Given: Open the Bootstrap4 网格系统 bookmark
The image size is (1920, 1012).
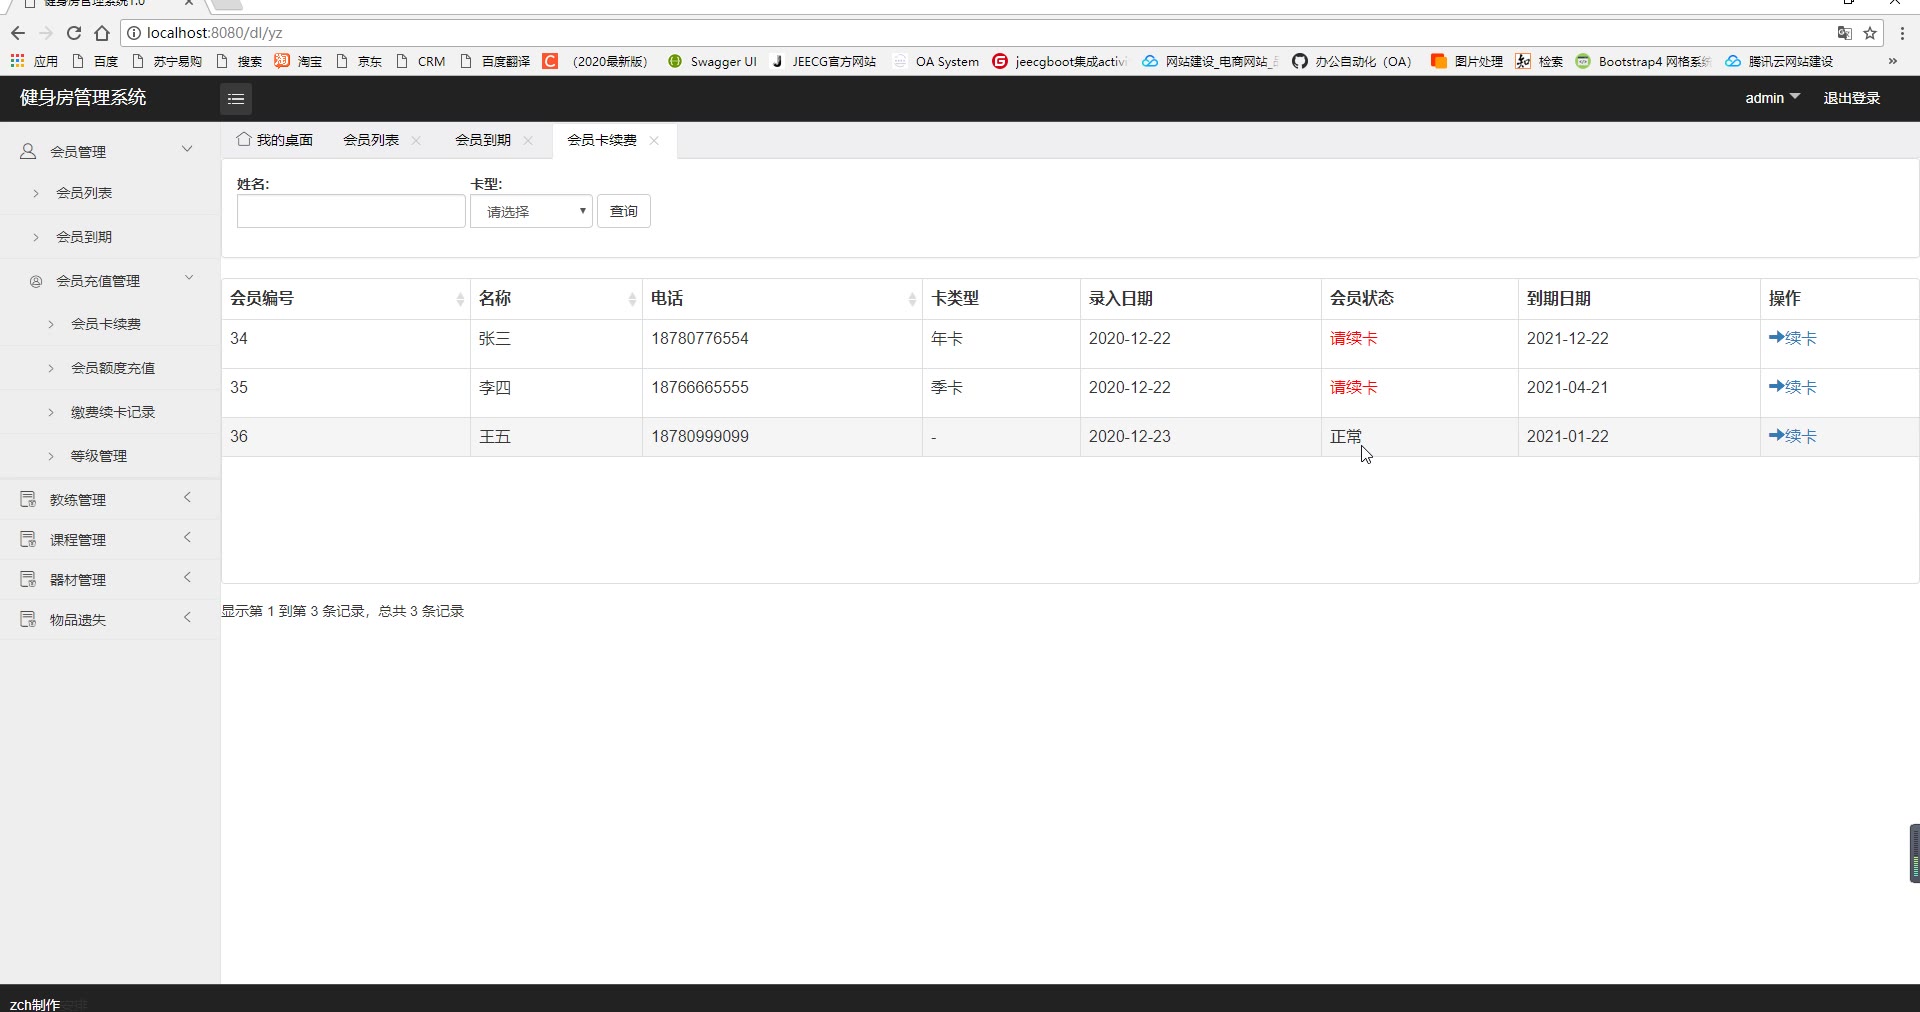Looking at the screenshot, I should (1643, 61).
